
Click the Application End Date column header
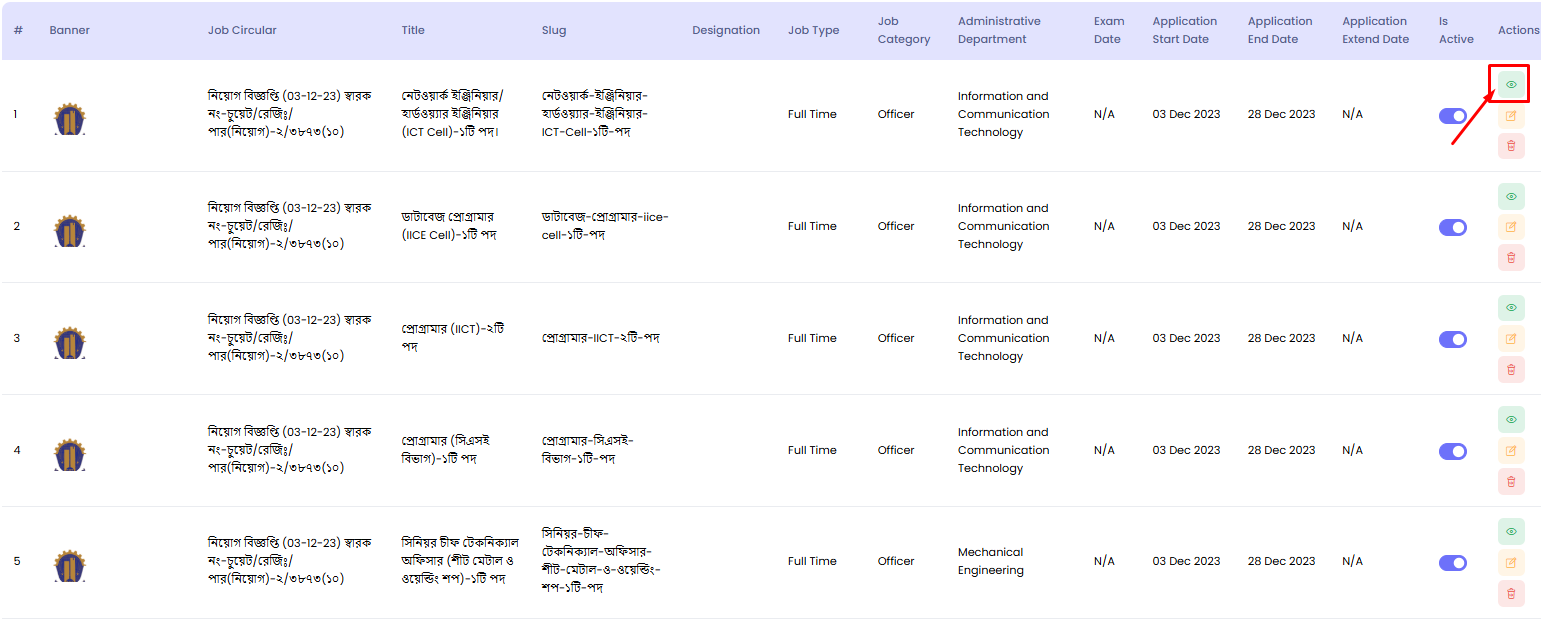click(x=1279, y=30)
